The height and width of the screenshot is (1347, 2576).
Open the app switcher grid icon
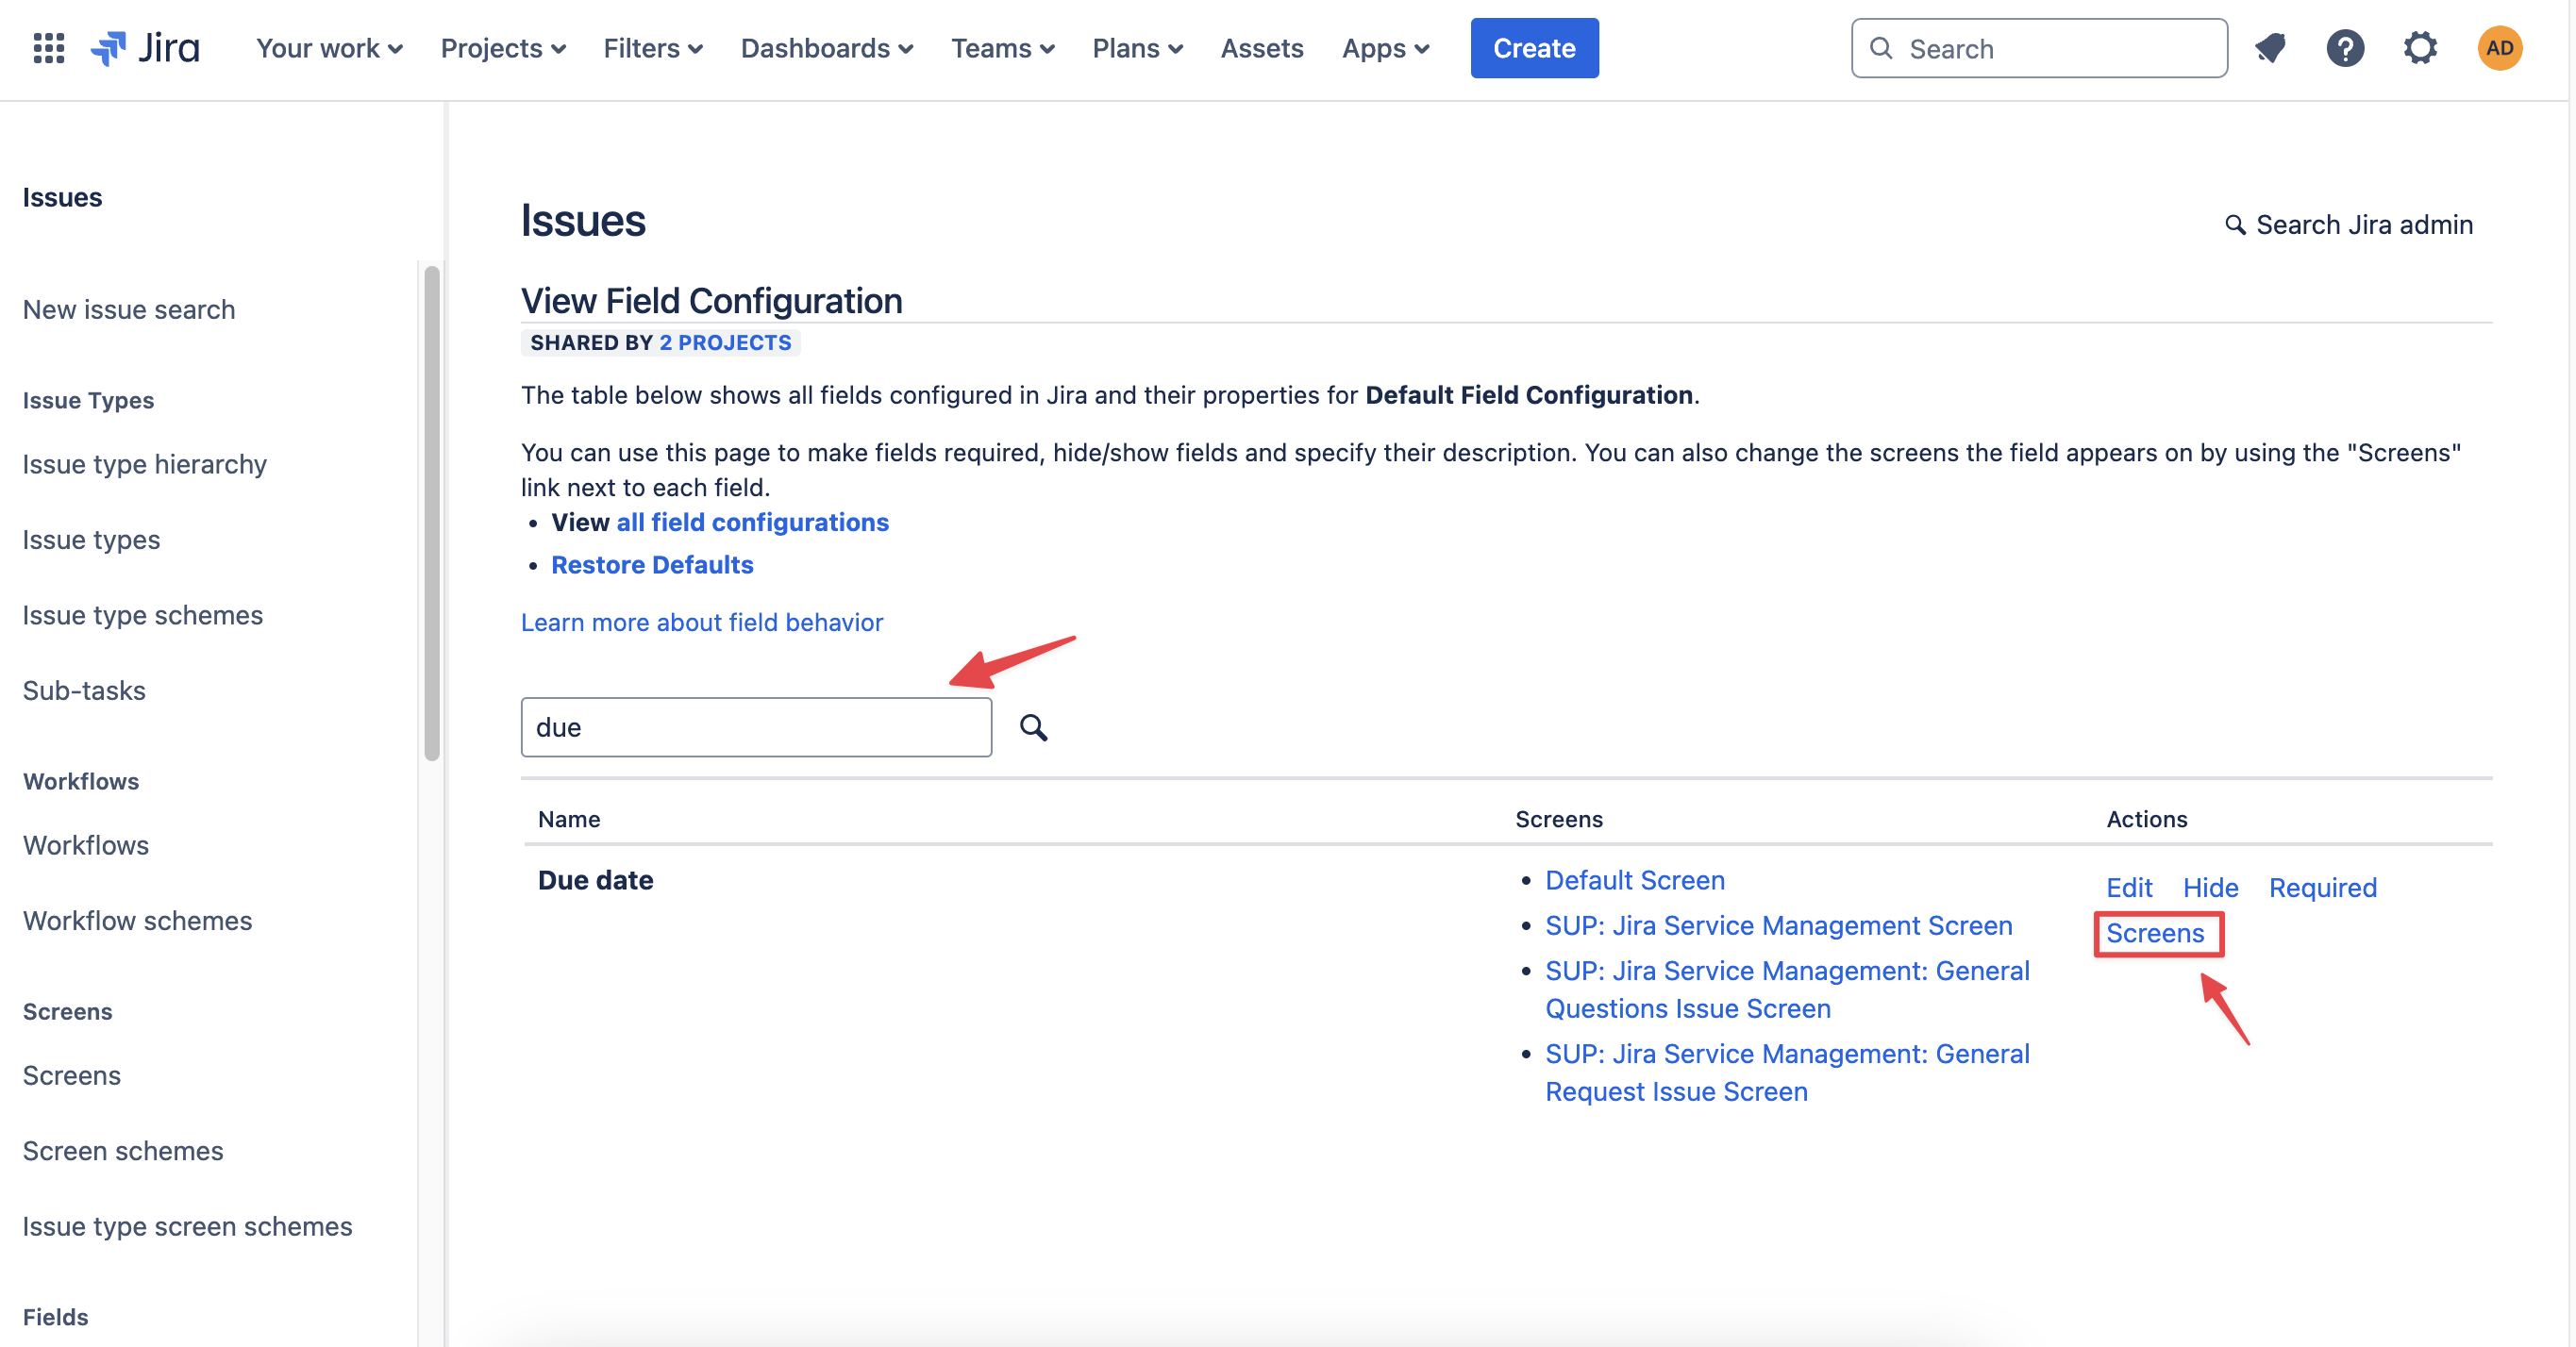(x=48, y=48)
